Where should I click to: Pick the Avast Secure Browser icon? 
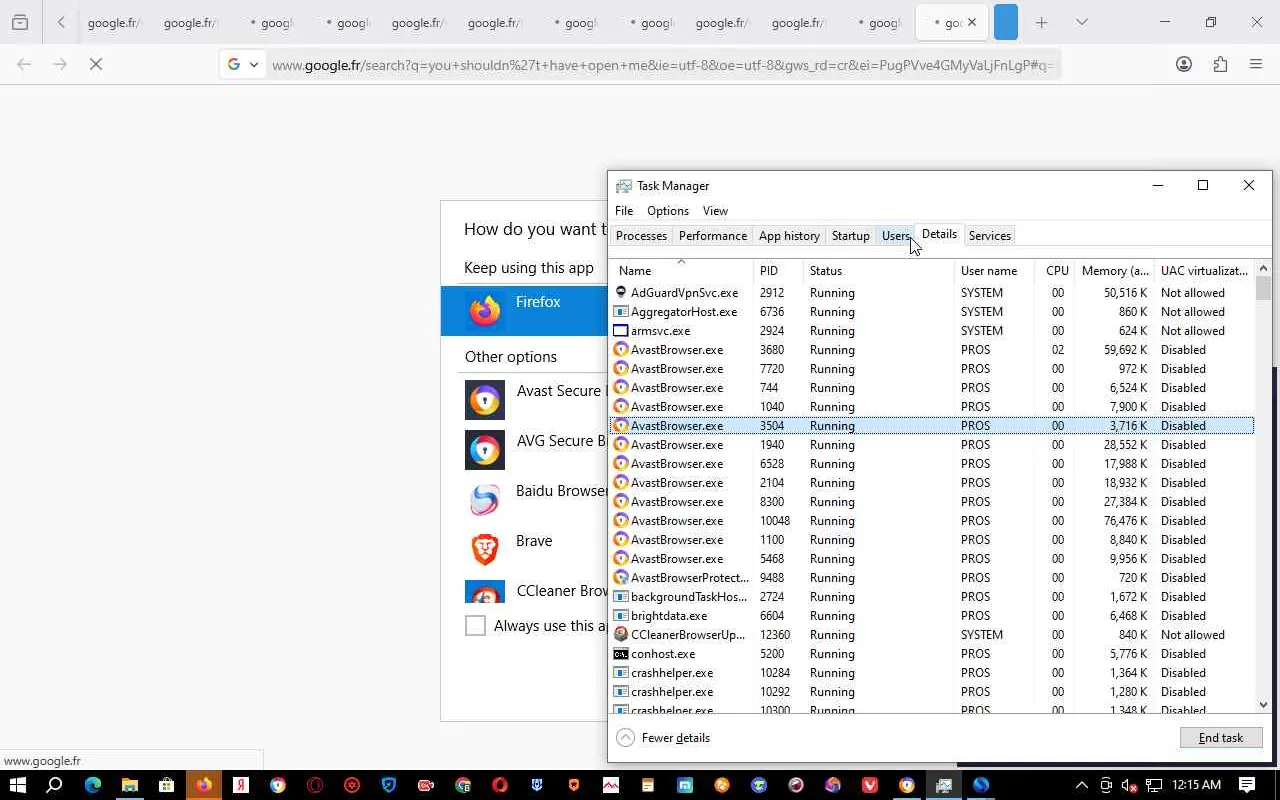pyautogui.click(x=485, y=400)
